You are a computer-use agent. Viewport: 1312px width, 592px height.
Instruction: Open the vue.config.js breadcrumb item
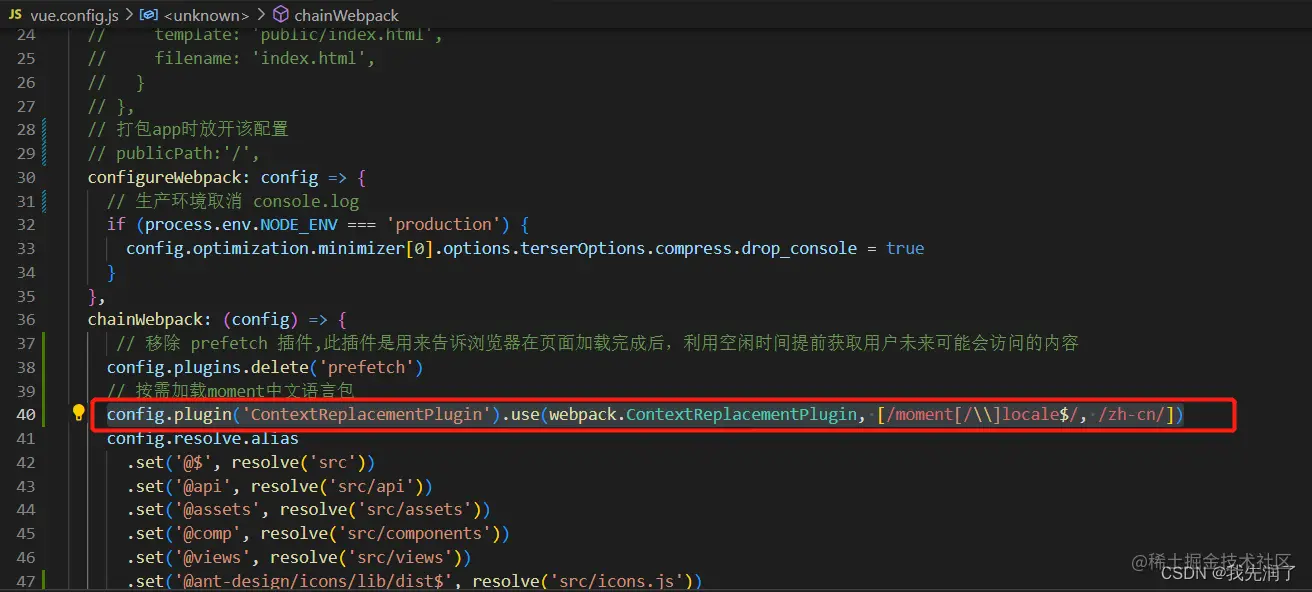[75, 15]
